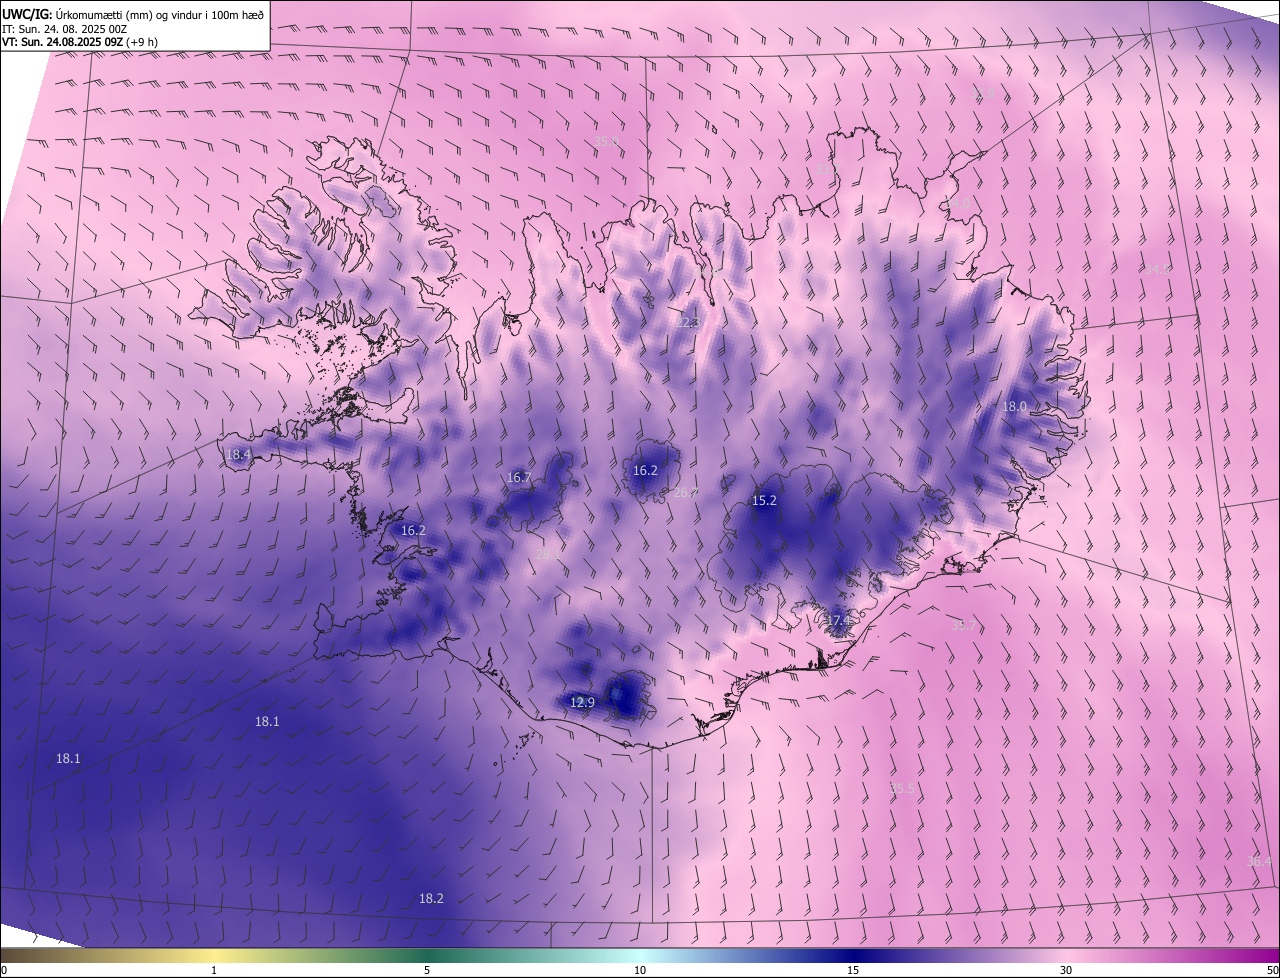Screen dimensions: 1280x978
Task: Click the 50 tick on the color scale
Action: (x=1272, y=971)
